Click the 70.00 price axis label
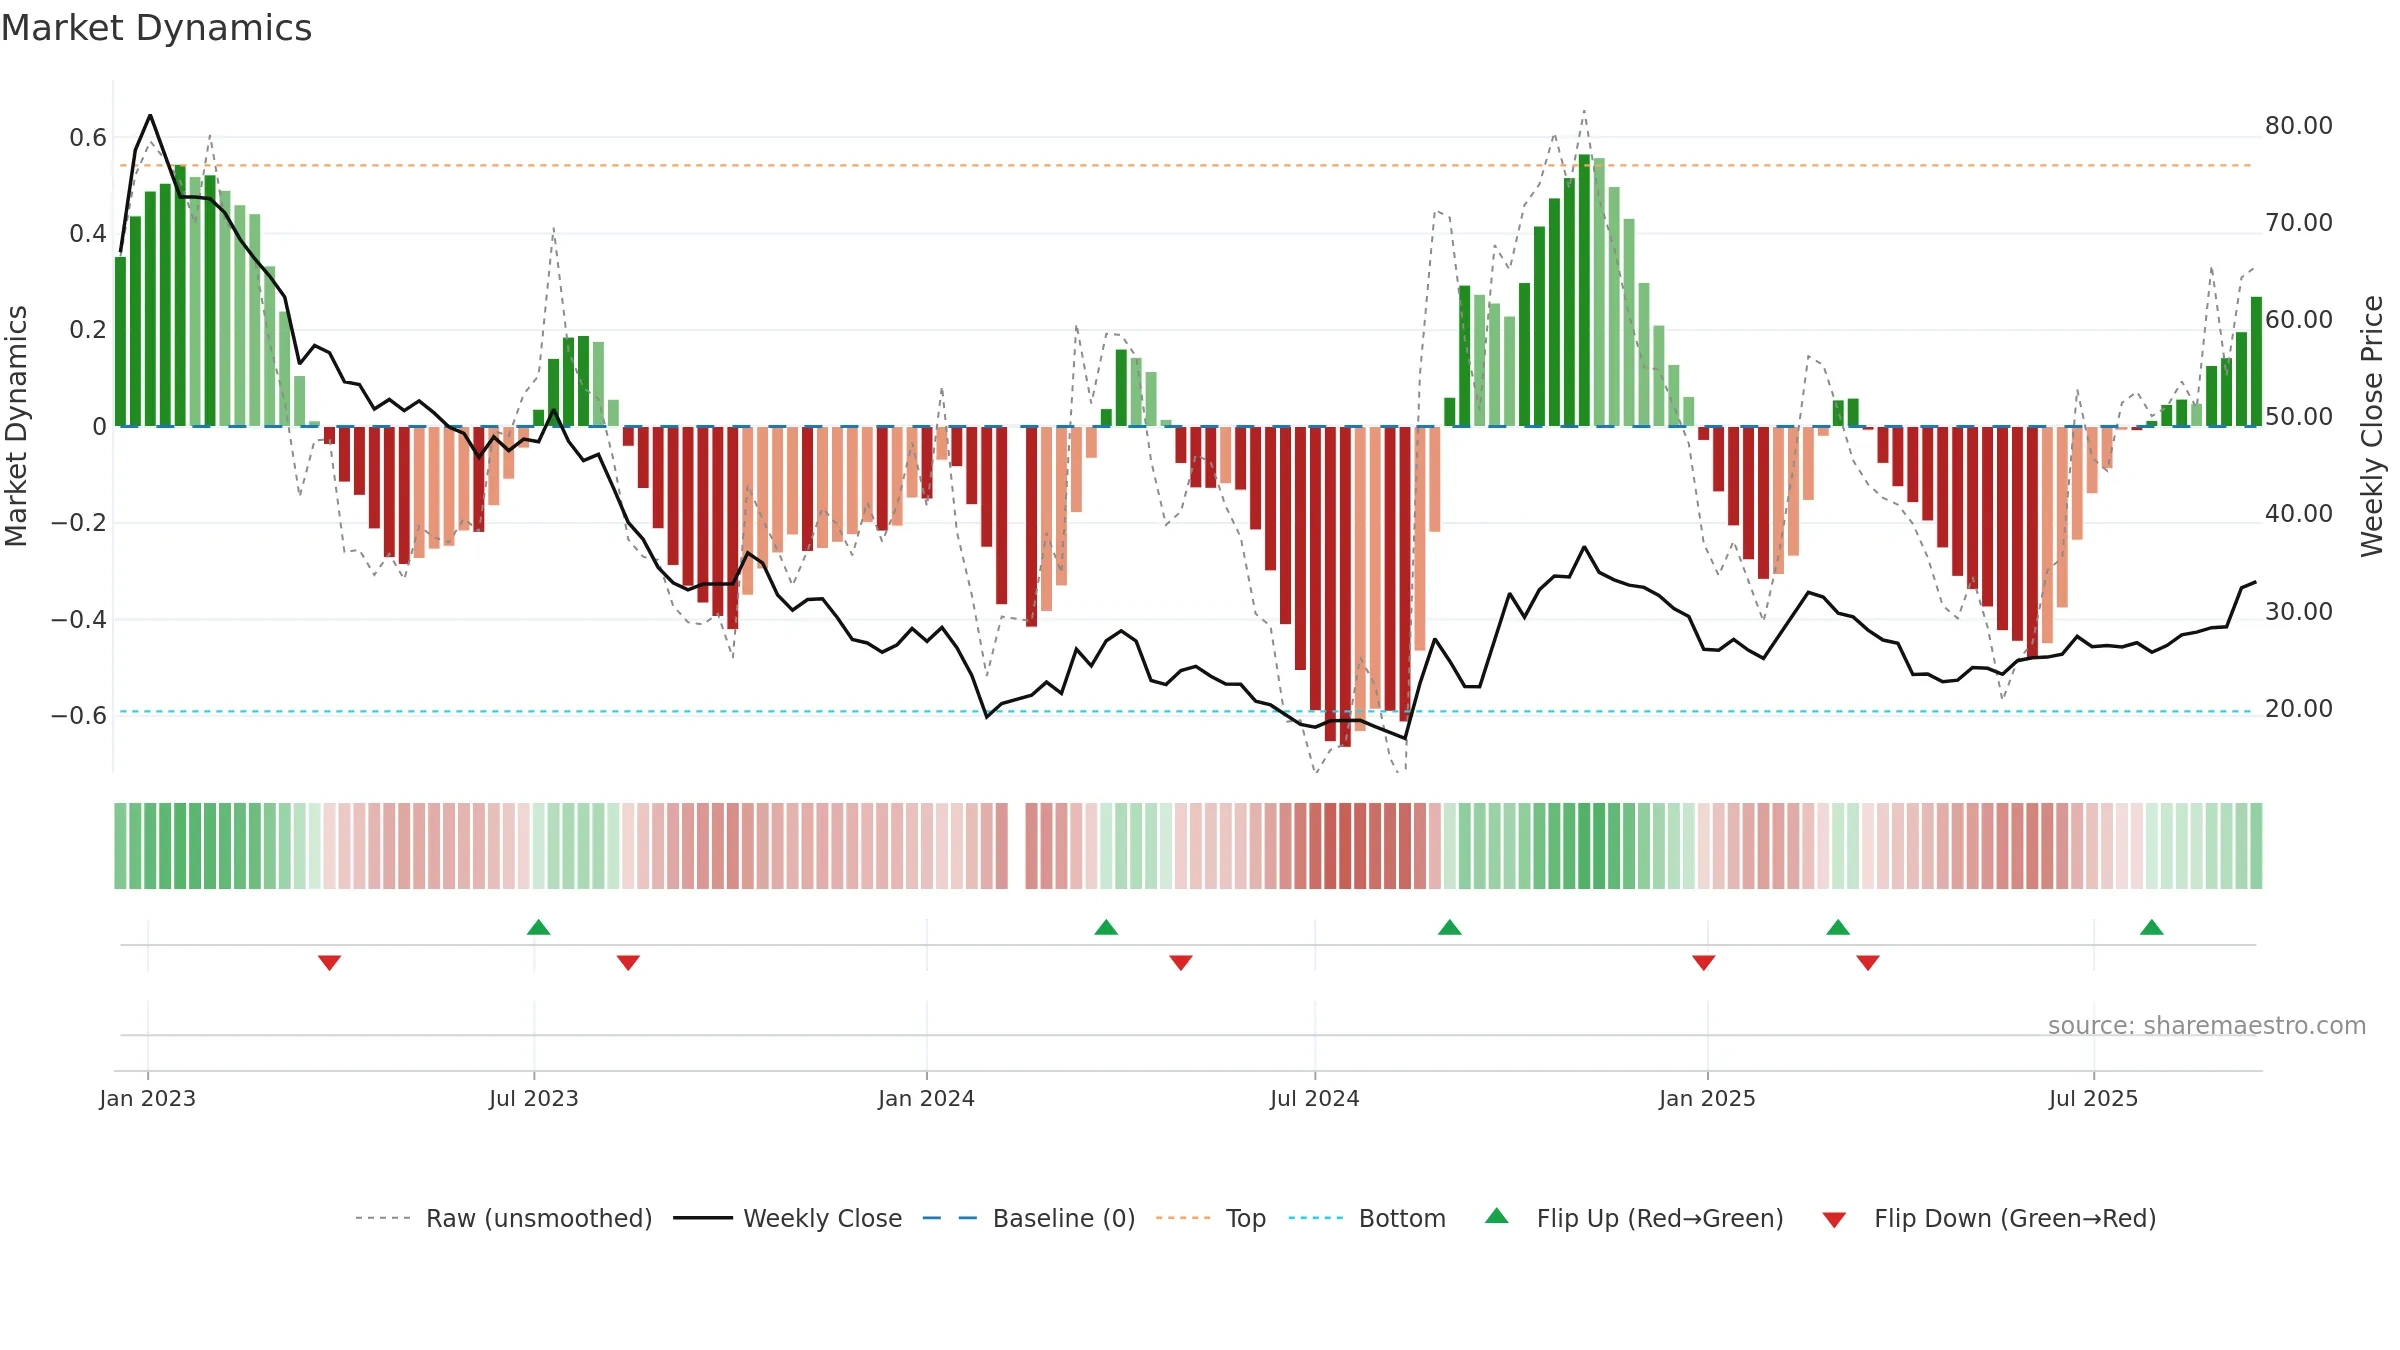Image resolution: width=2400 pixels, height=1350 pixels. [2299, 222]
